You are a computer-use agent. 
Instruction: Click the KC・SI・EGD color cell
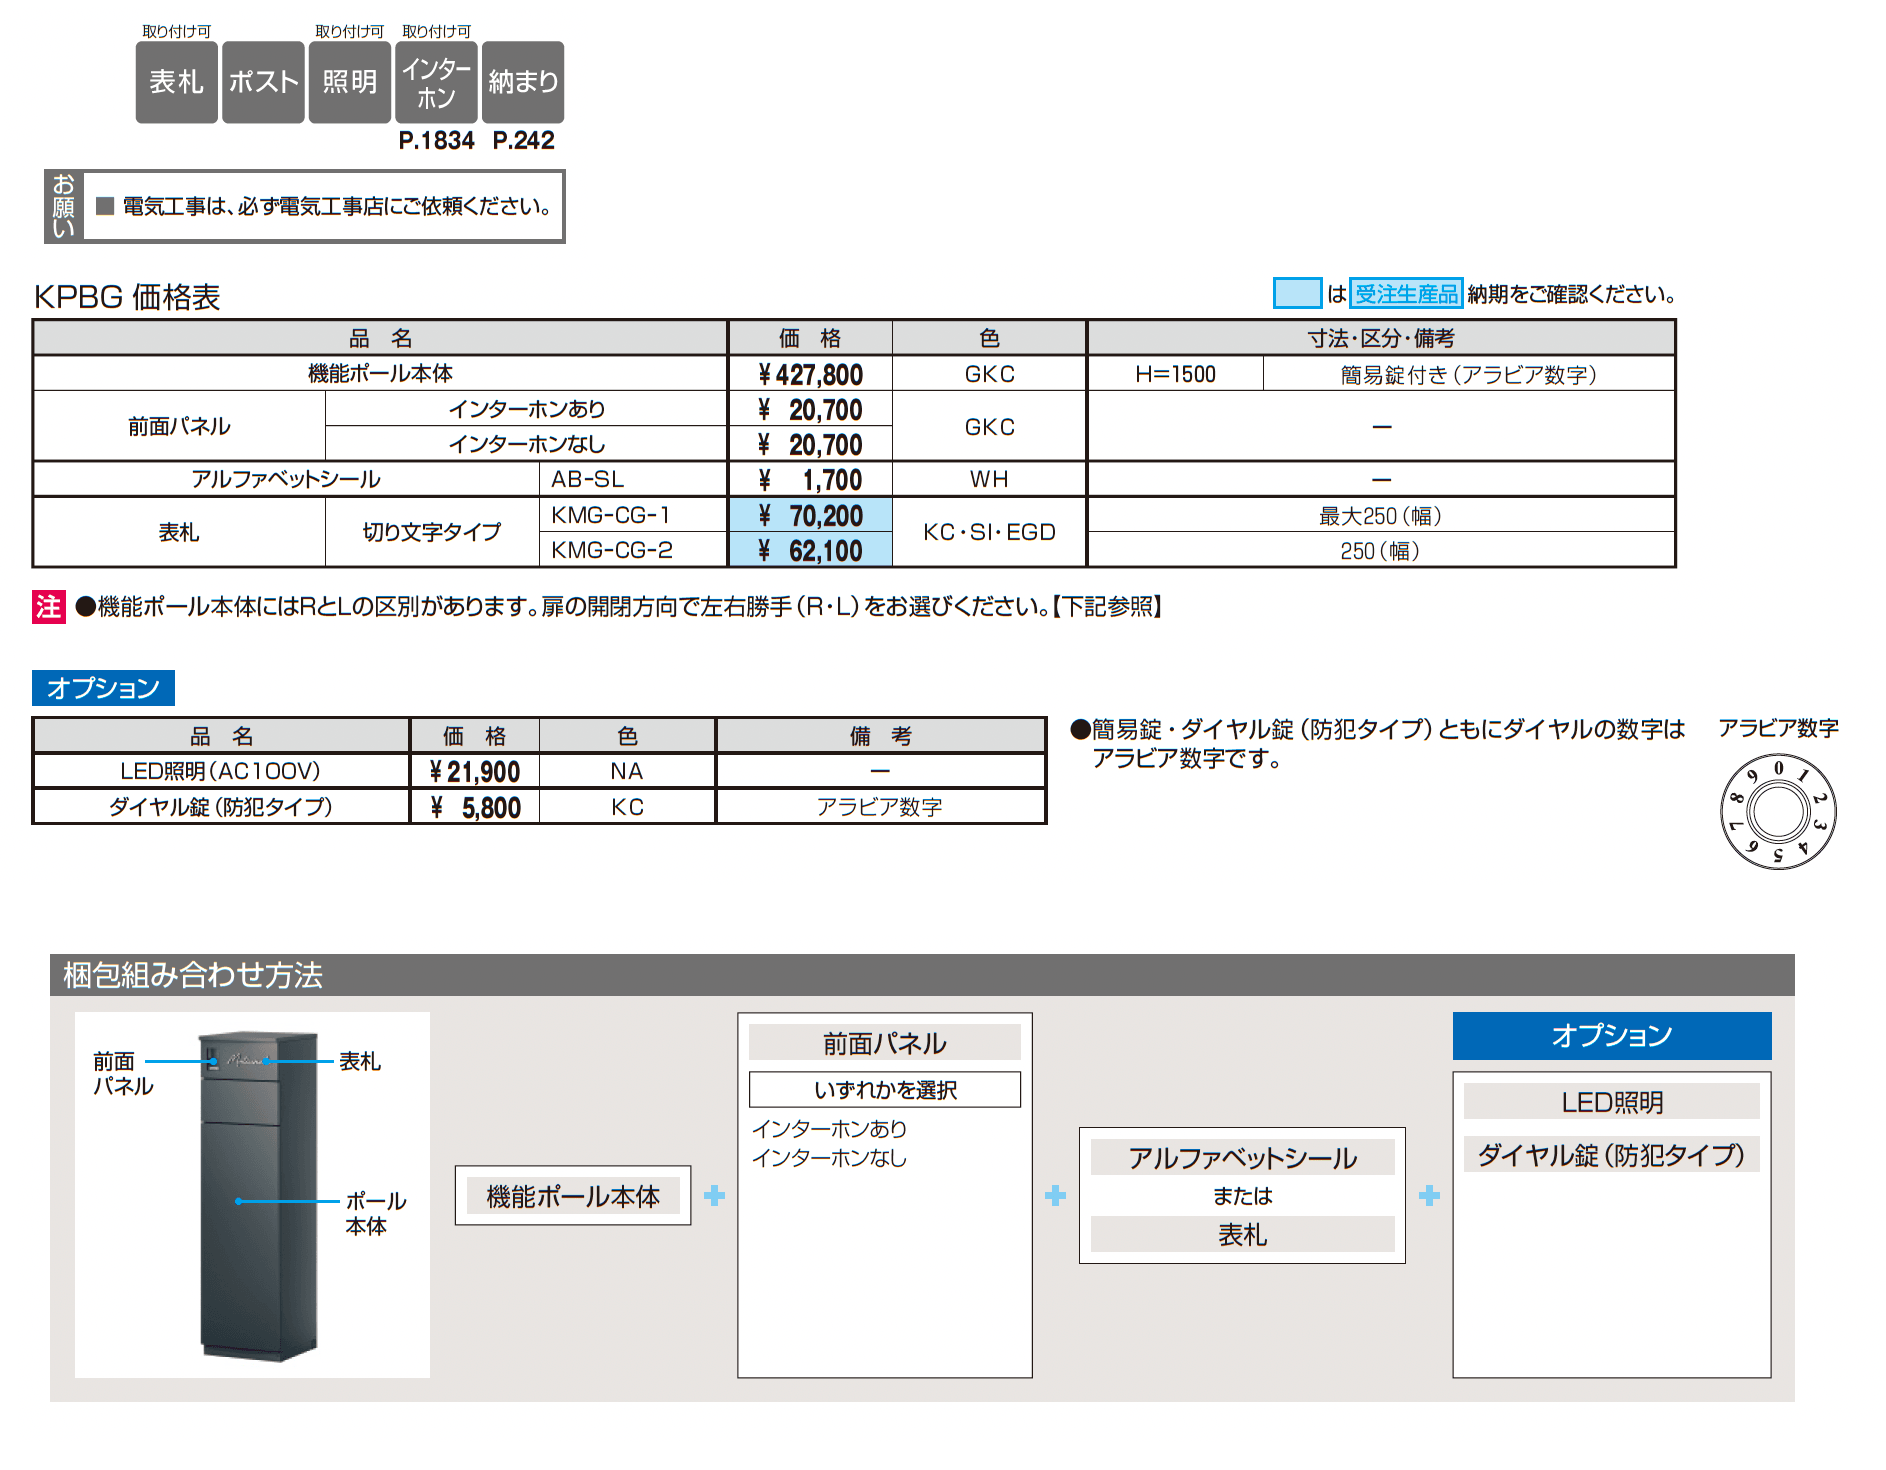pyautogui.click(x=989, y=532)
